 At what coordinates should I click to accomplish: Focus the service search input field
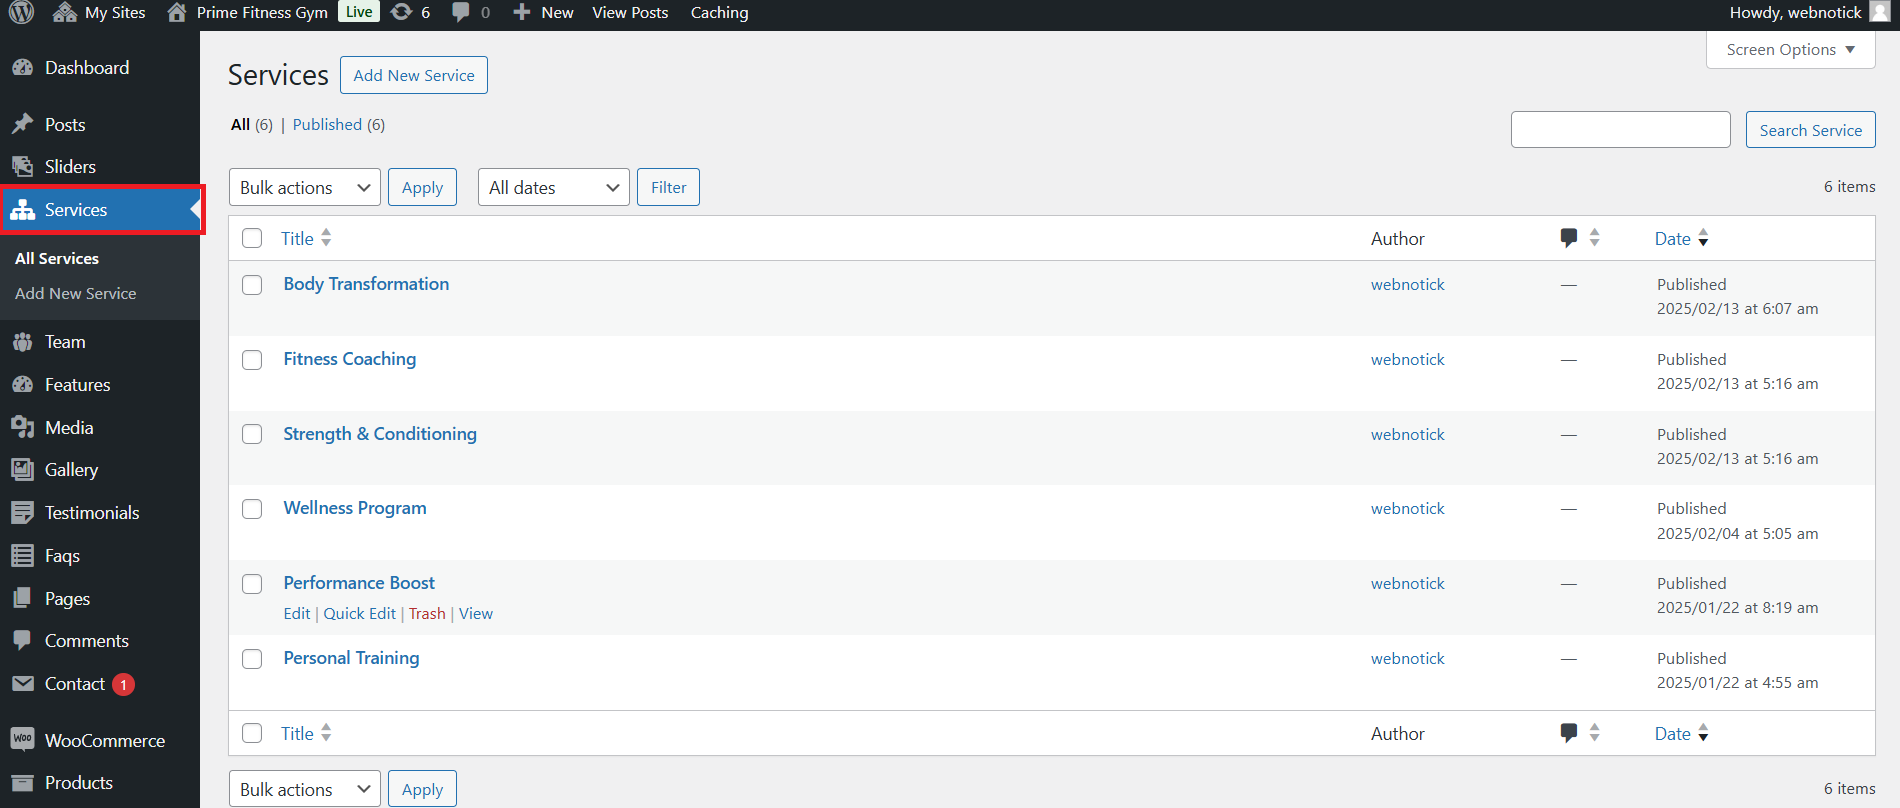pyautogui.click(x=1620, y=130)
